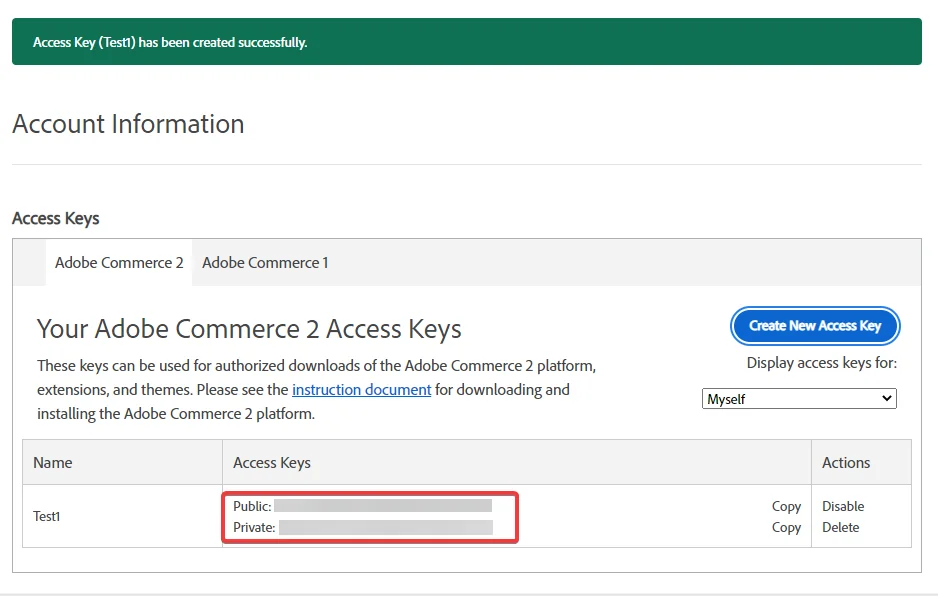Click the Access Keys section heading
Image resolution: width=938 pixels, height=596 pixels.
pyautogui.click(x=56, y=218)
